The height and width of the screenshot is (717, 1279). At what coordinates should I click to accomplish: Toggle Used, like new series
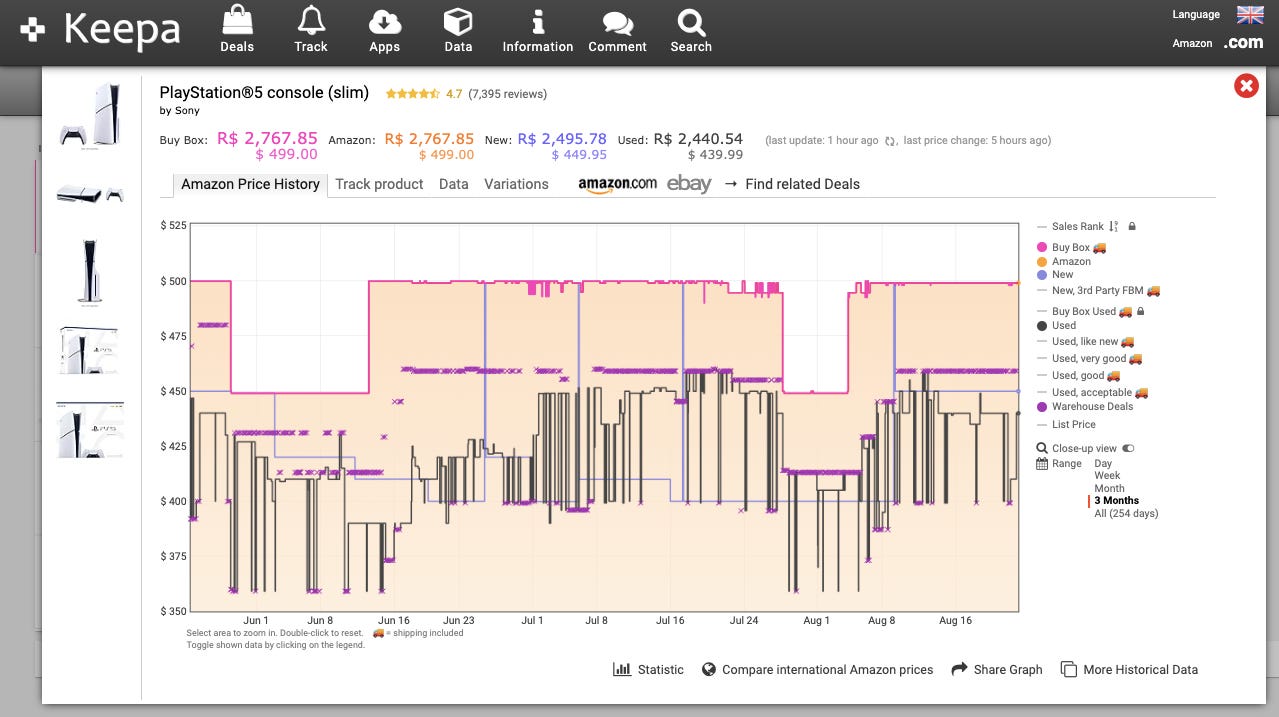pos(1085,342)
